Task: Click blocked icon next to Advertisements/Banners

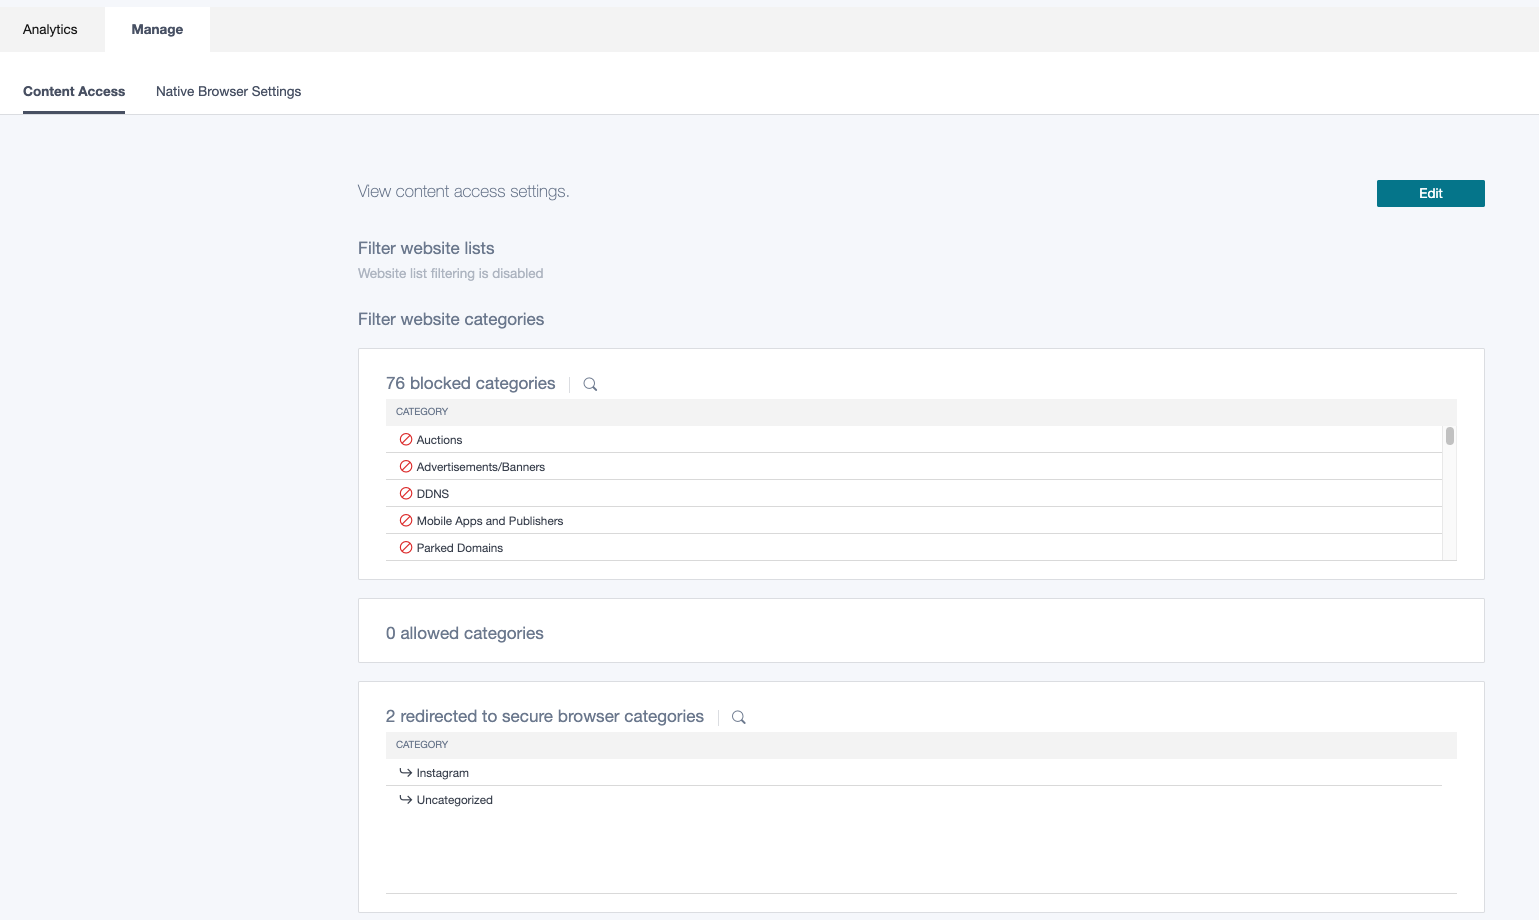Action: tap(406, 467)
